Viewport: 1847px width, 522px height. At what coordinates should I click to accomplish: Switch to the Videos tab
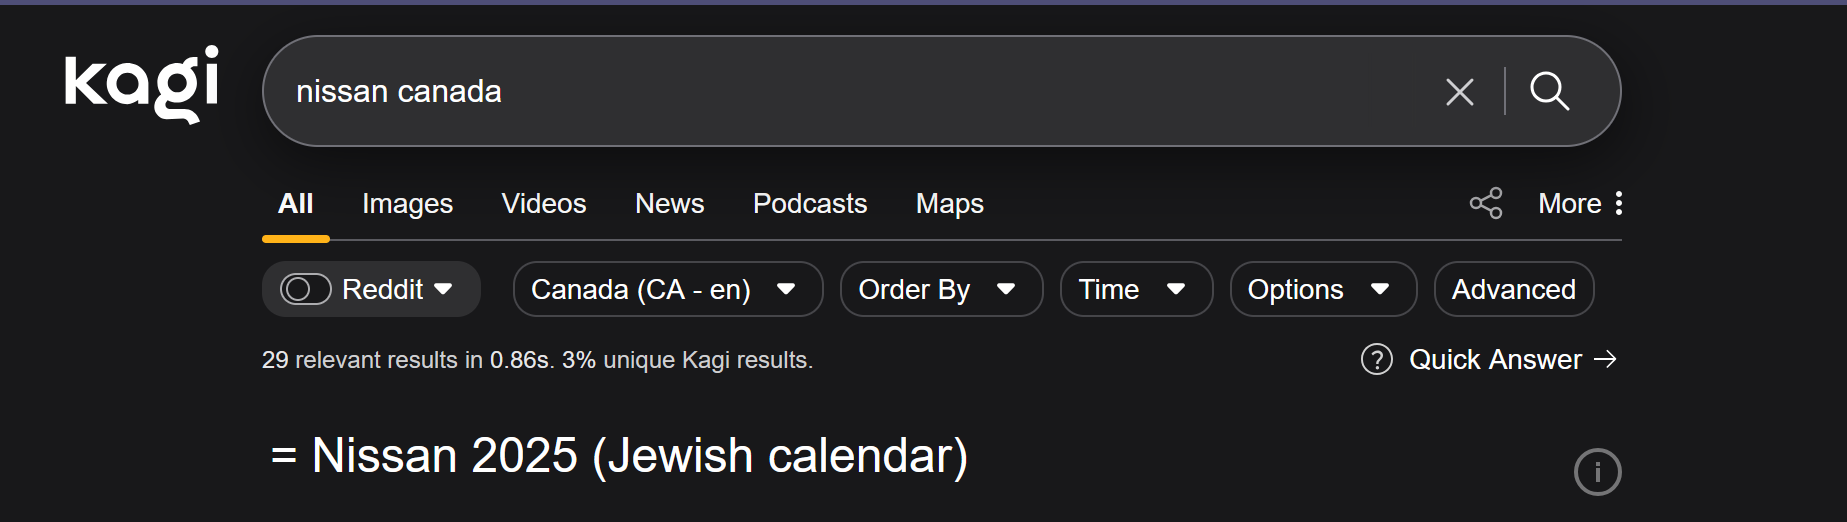click(543, 203)
